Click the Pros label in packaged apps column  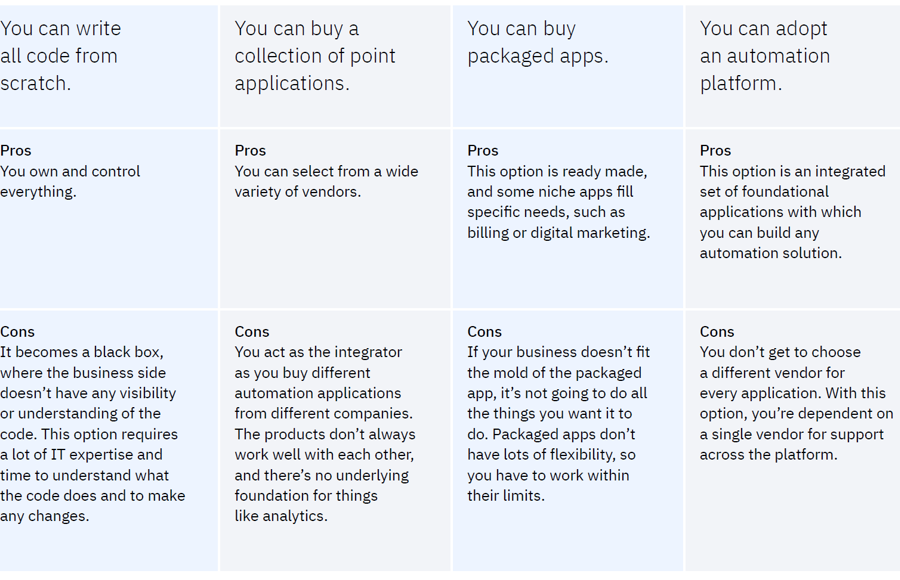(x=483, y=150)
